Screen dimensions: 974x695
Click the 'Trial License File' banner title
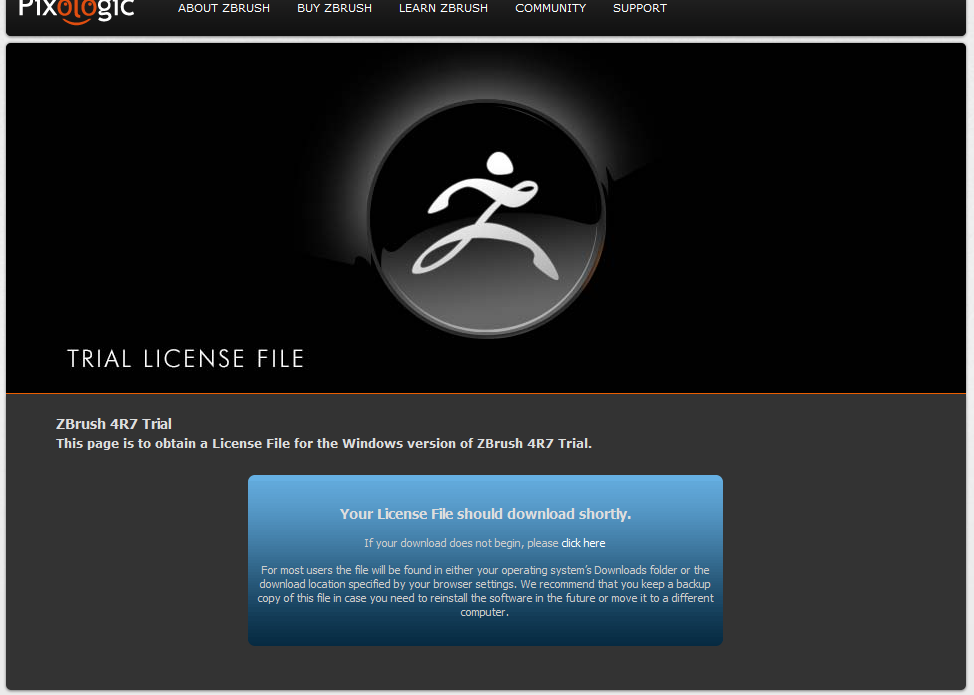coord(185,358)
